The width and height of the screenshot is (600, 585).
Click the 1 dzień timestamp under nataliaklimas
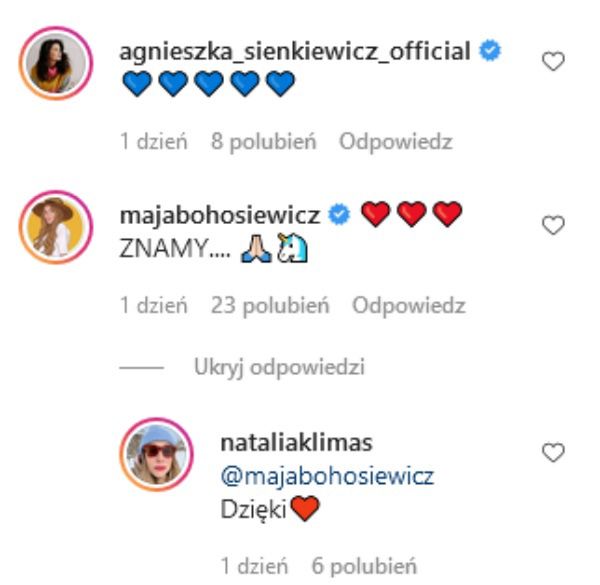(x=254, y=565)
